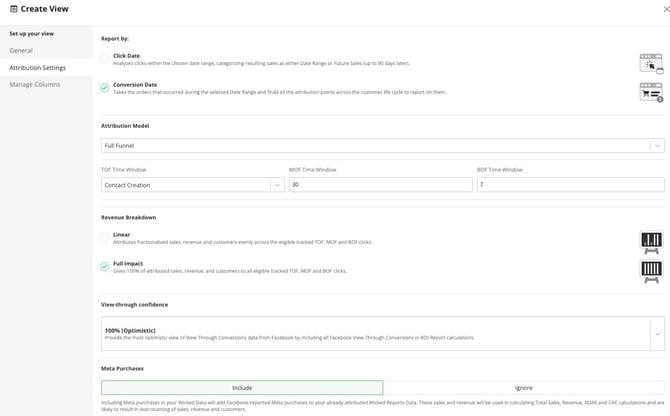The image size is (670, 416).
Task: Switch to Attribution Settings section
Action: [x=38, y=67]
